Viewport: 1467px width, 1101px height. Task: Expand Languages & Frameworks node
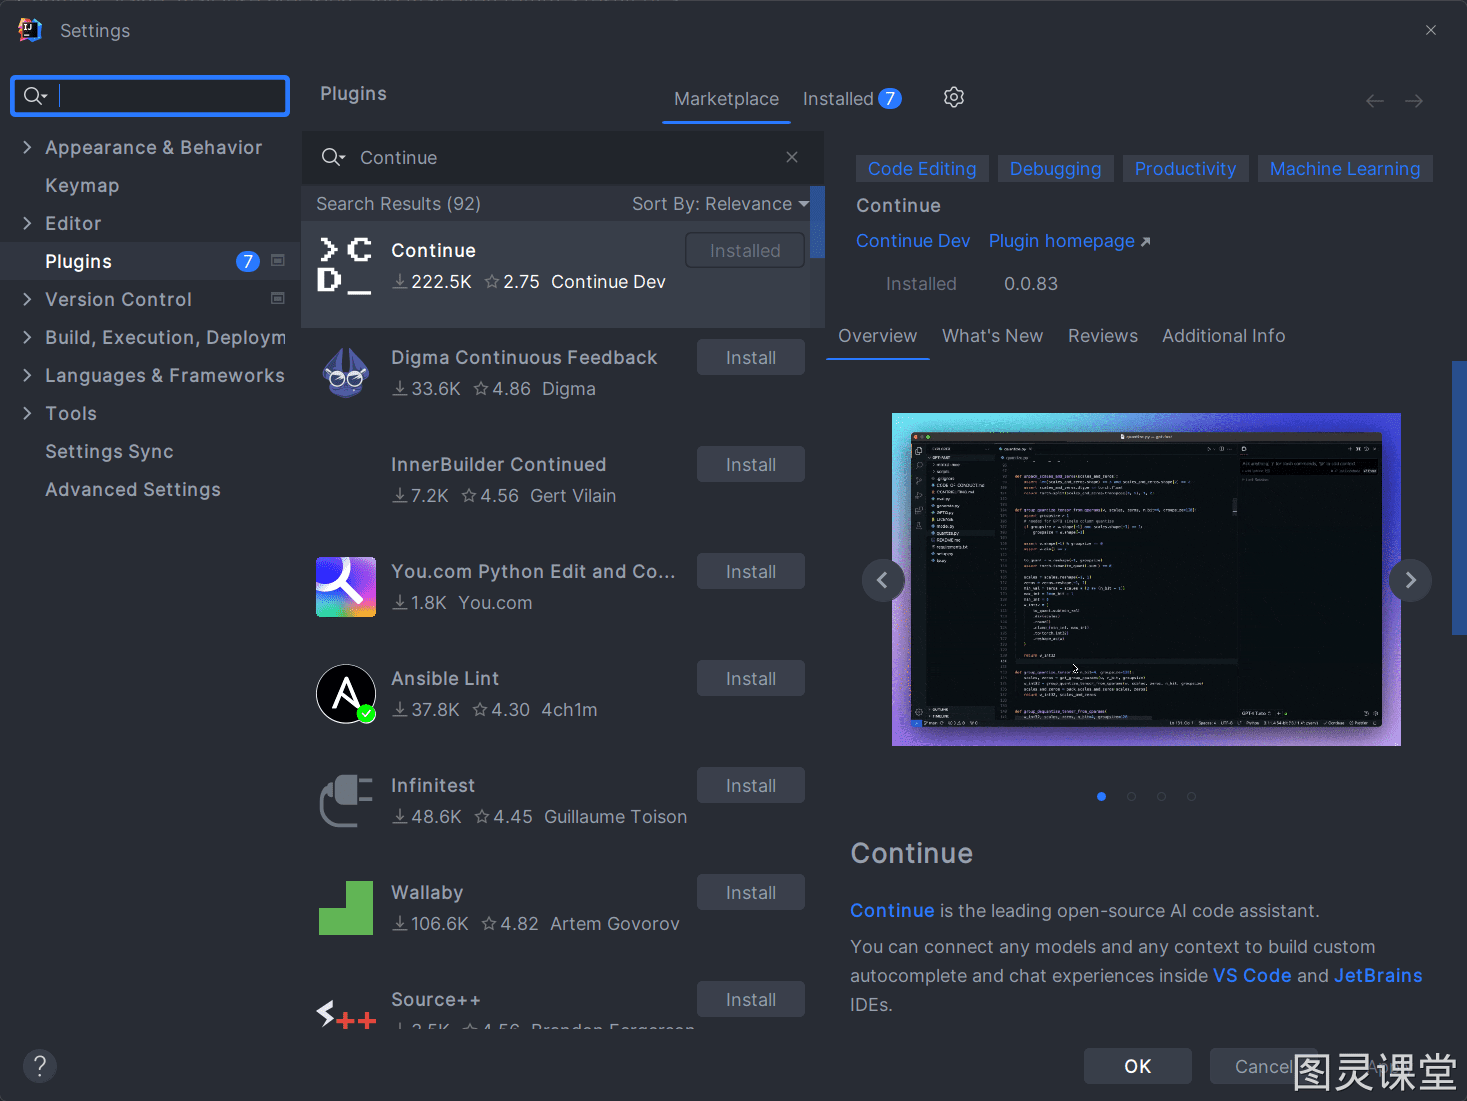(27, 375)
